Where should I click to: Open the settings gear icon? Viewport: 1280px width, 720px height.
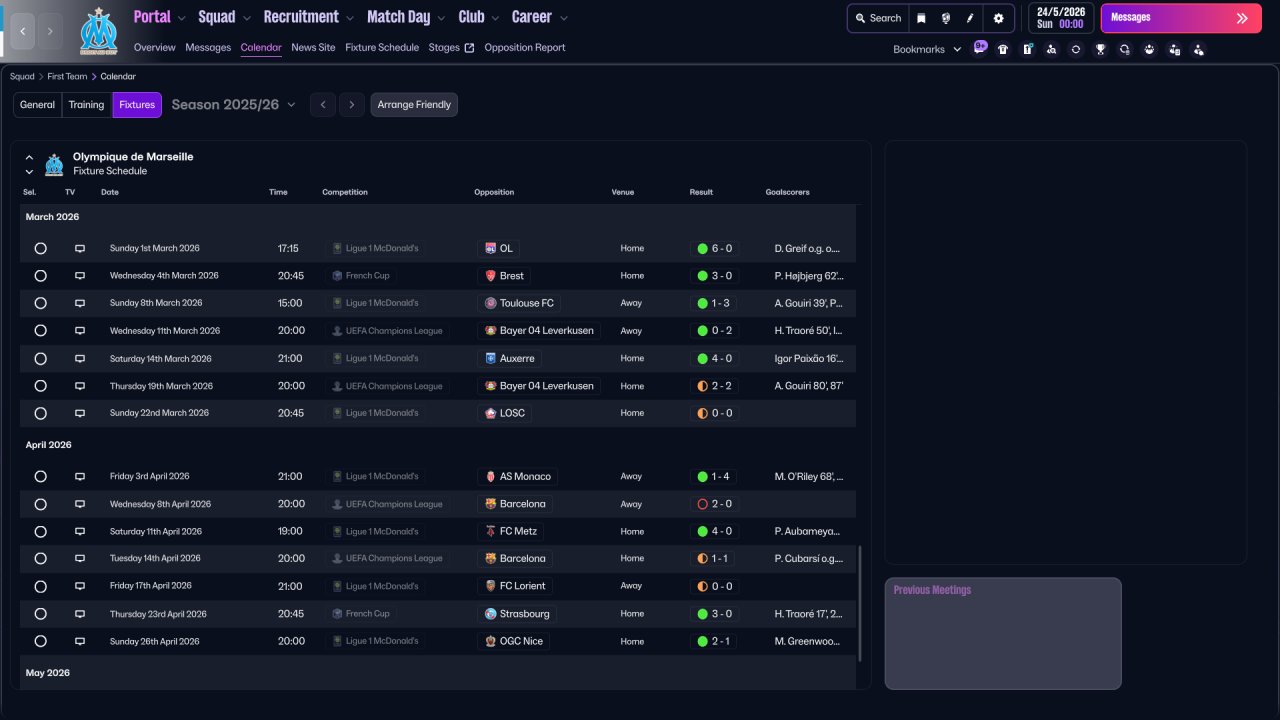(998, 18)
